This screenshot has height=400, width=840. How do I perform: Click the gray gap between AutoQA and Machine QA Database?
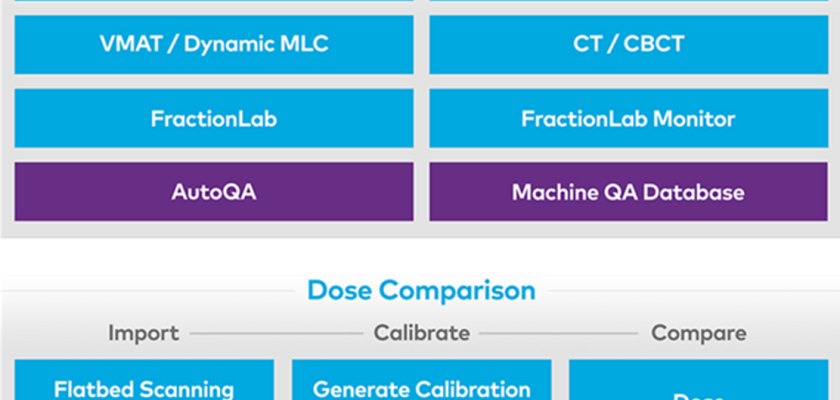(421, 192)
